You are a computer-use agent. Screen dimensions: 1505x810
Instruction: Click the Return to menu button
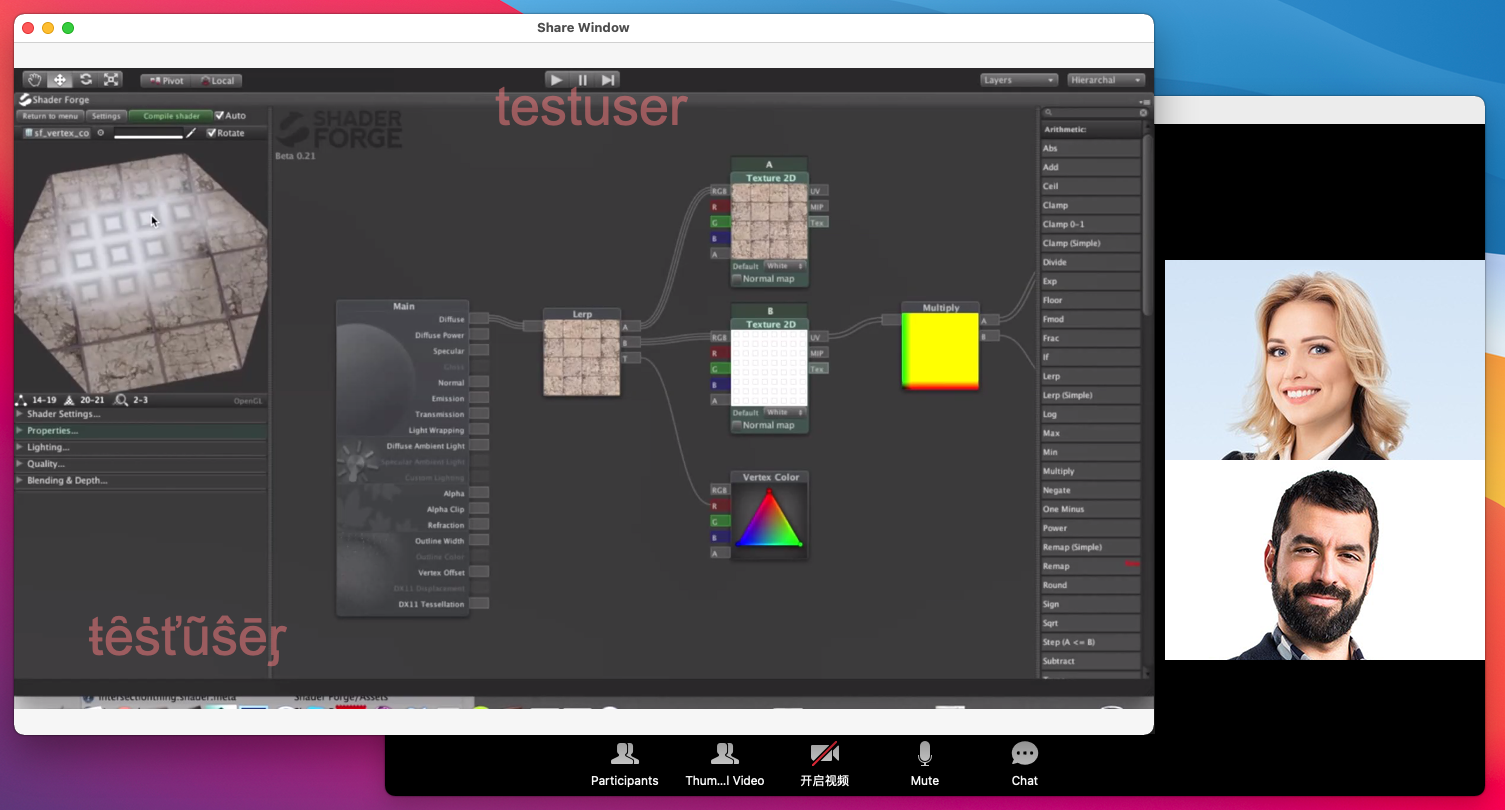50,116
